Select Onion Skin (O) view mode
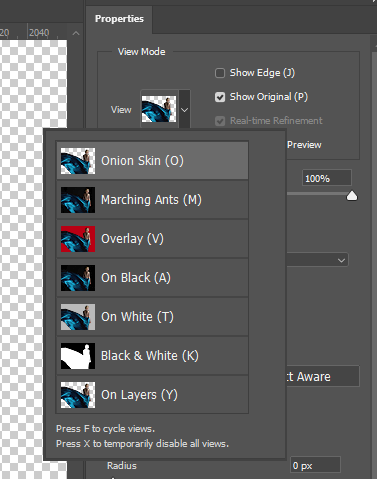 pyautogui.click(x=152, y=161)
